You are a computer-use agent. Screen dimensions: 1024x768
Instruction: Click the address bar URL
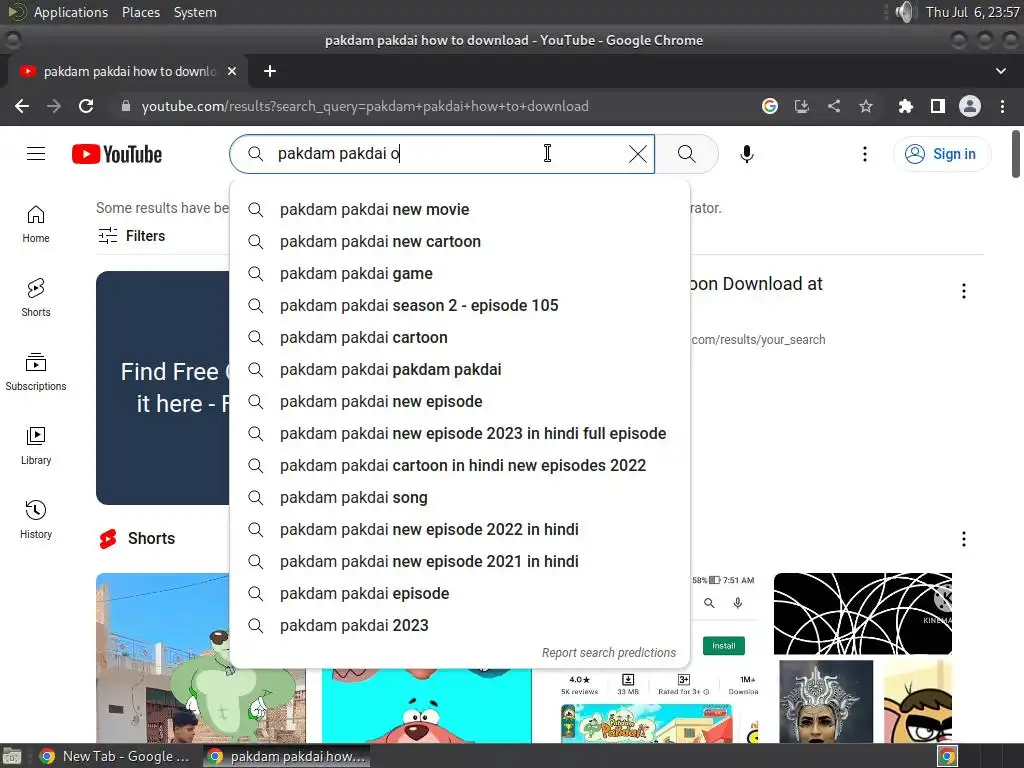tap(365, 106)
